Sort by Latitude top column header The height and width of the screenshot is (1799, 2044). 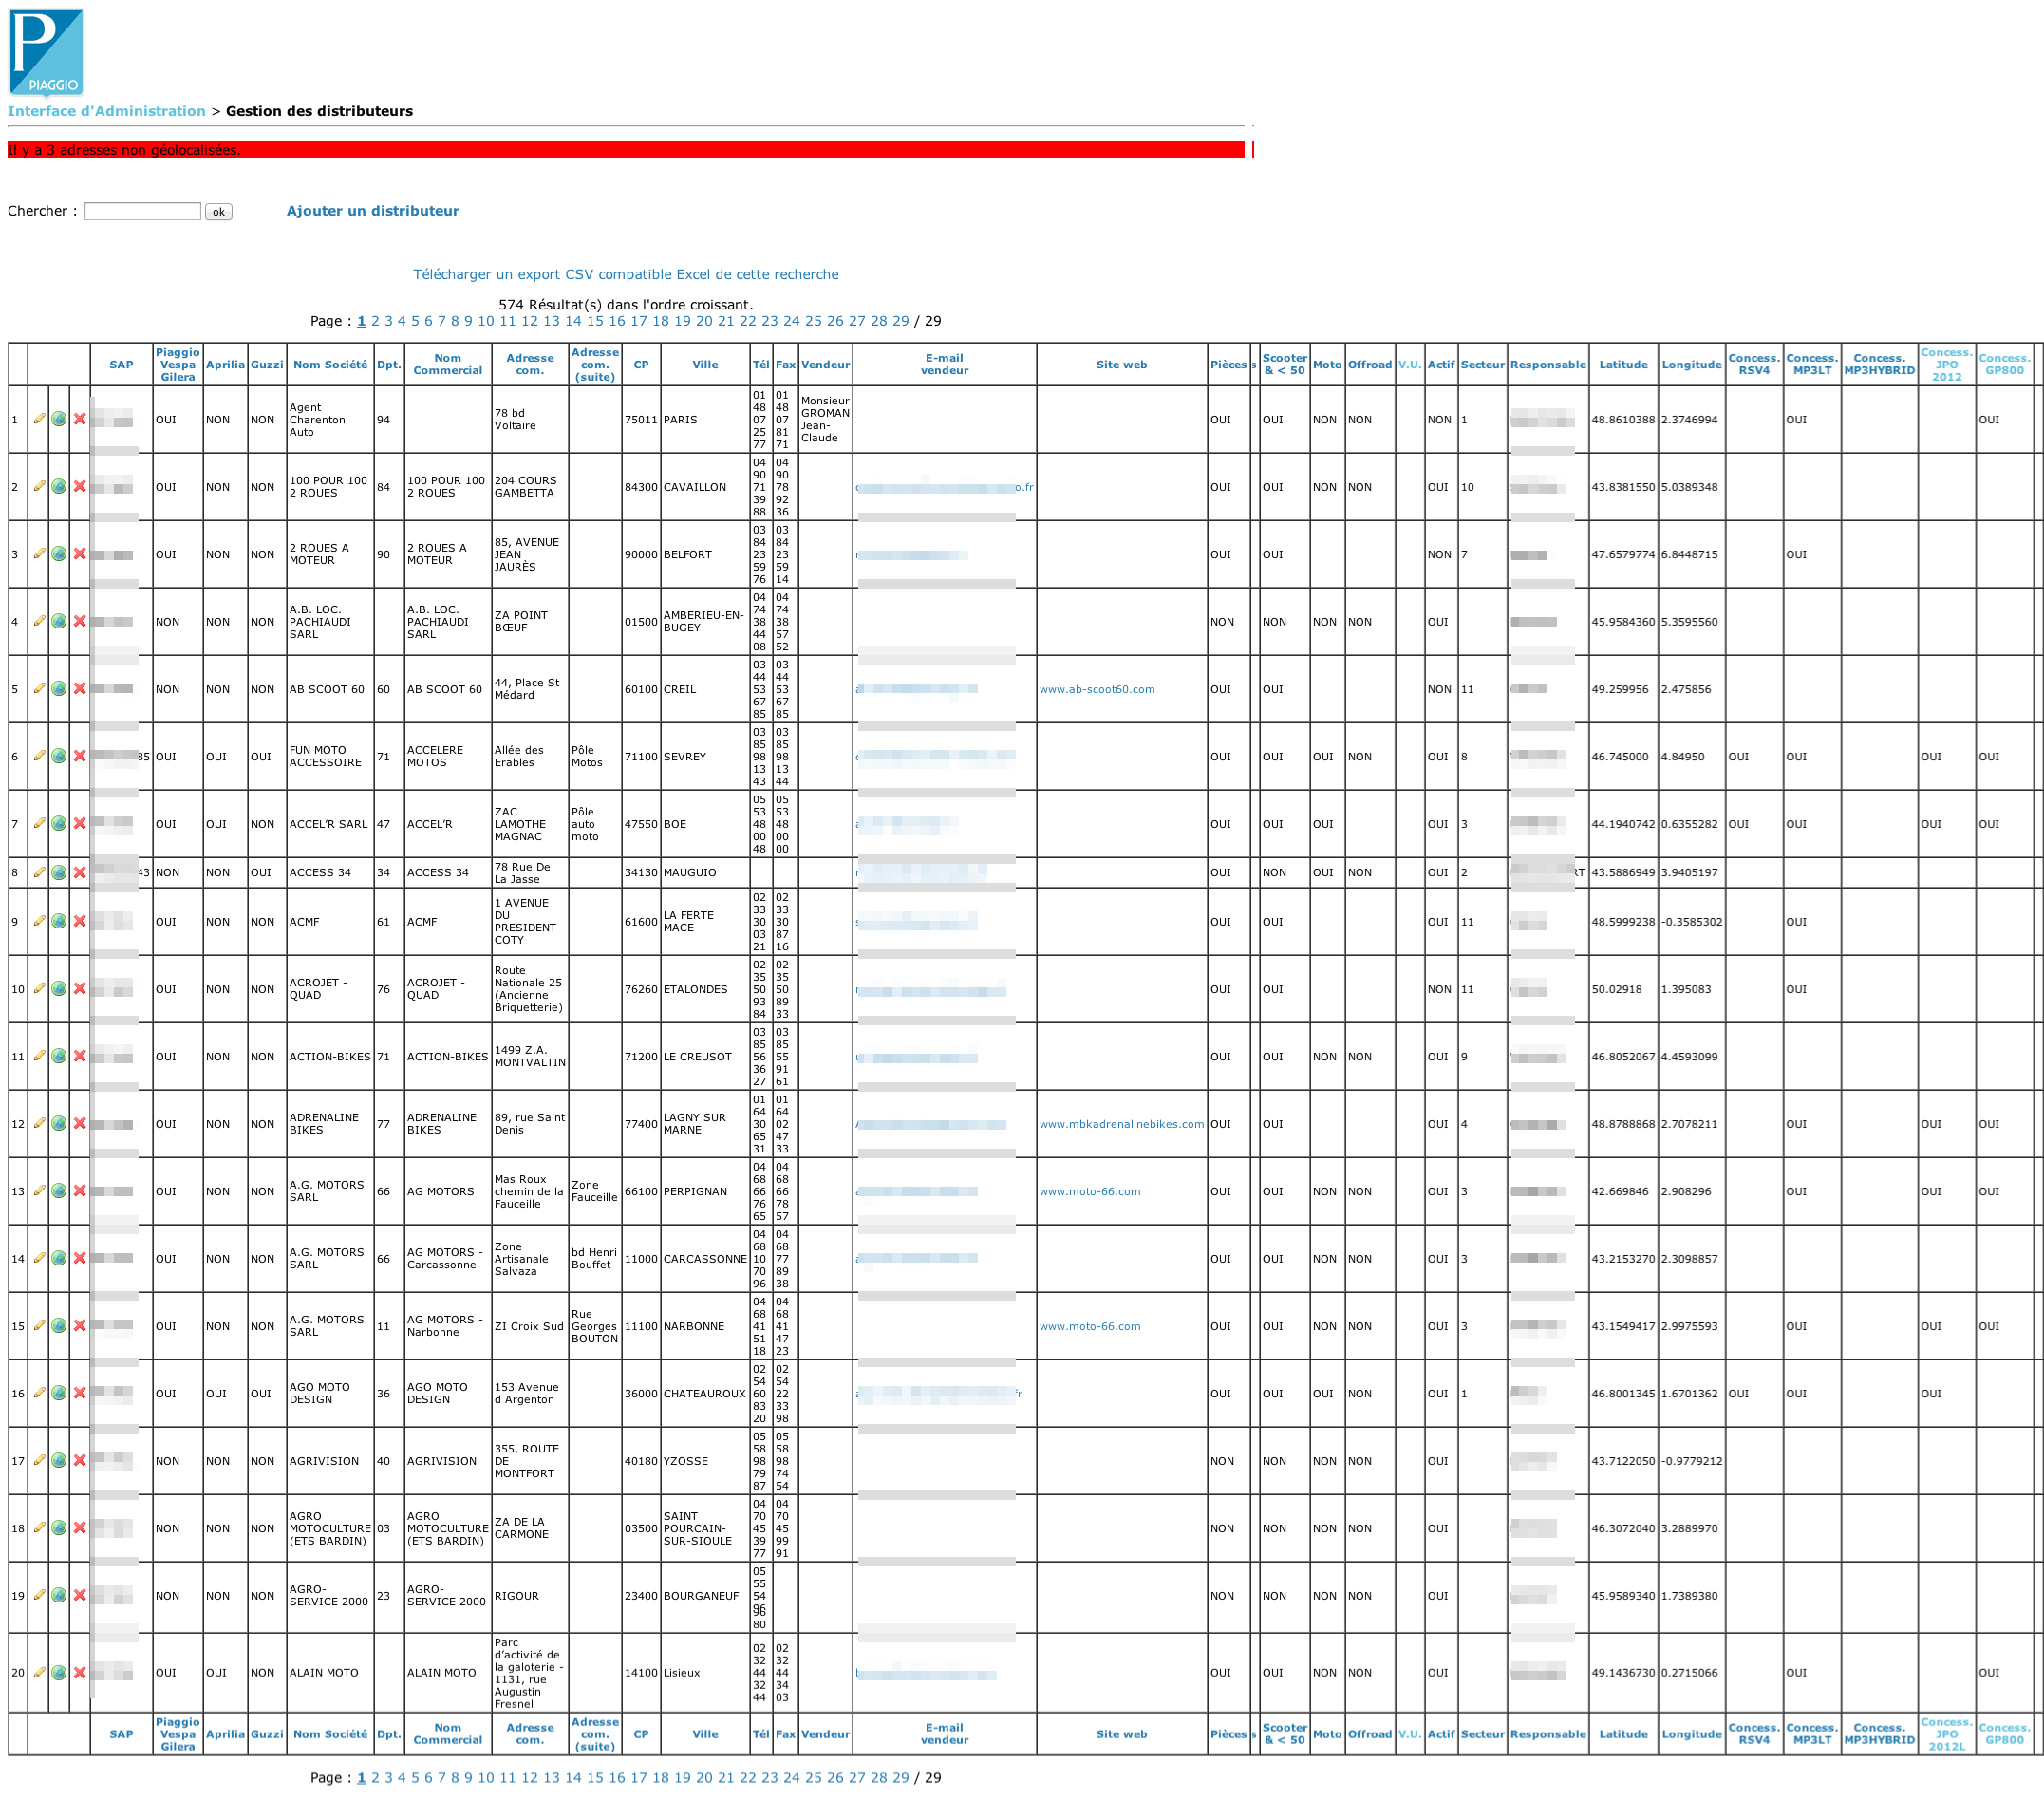[x=1623, y=365]
